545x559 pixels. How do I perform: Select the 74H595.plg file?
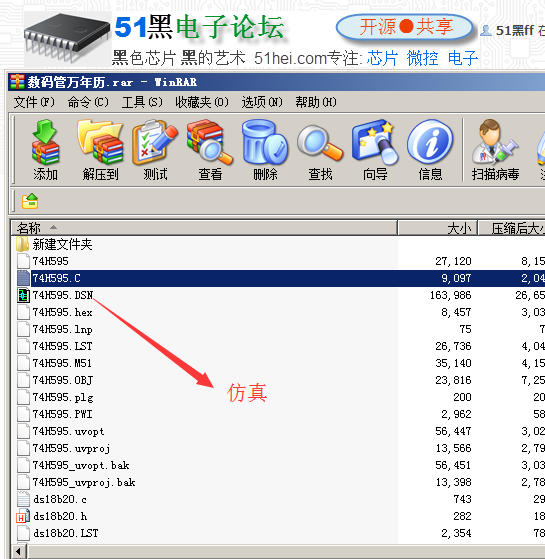(x=63, y=397)
